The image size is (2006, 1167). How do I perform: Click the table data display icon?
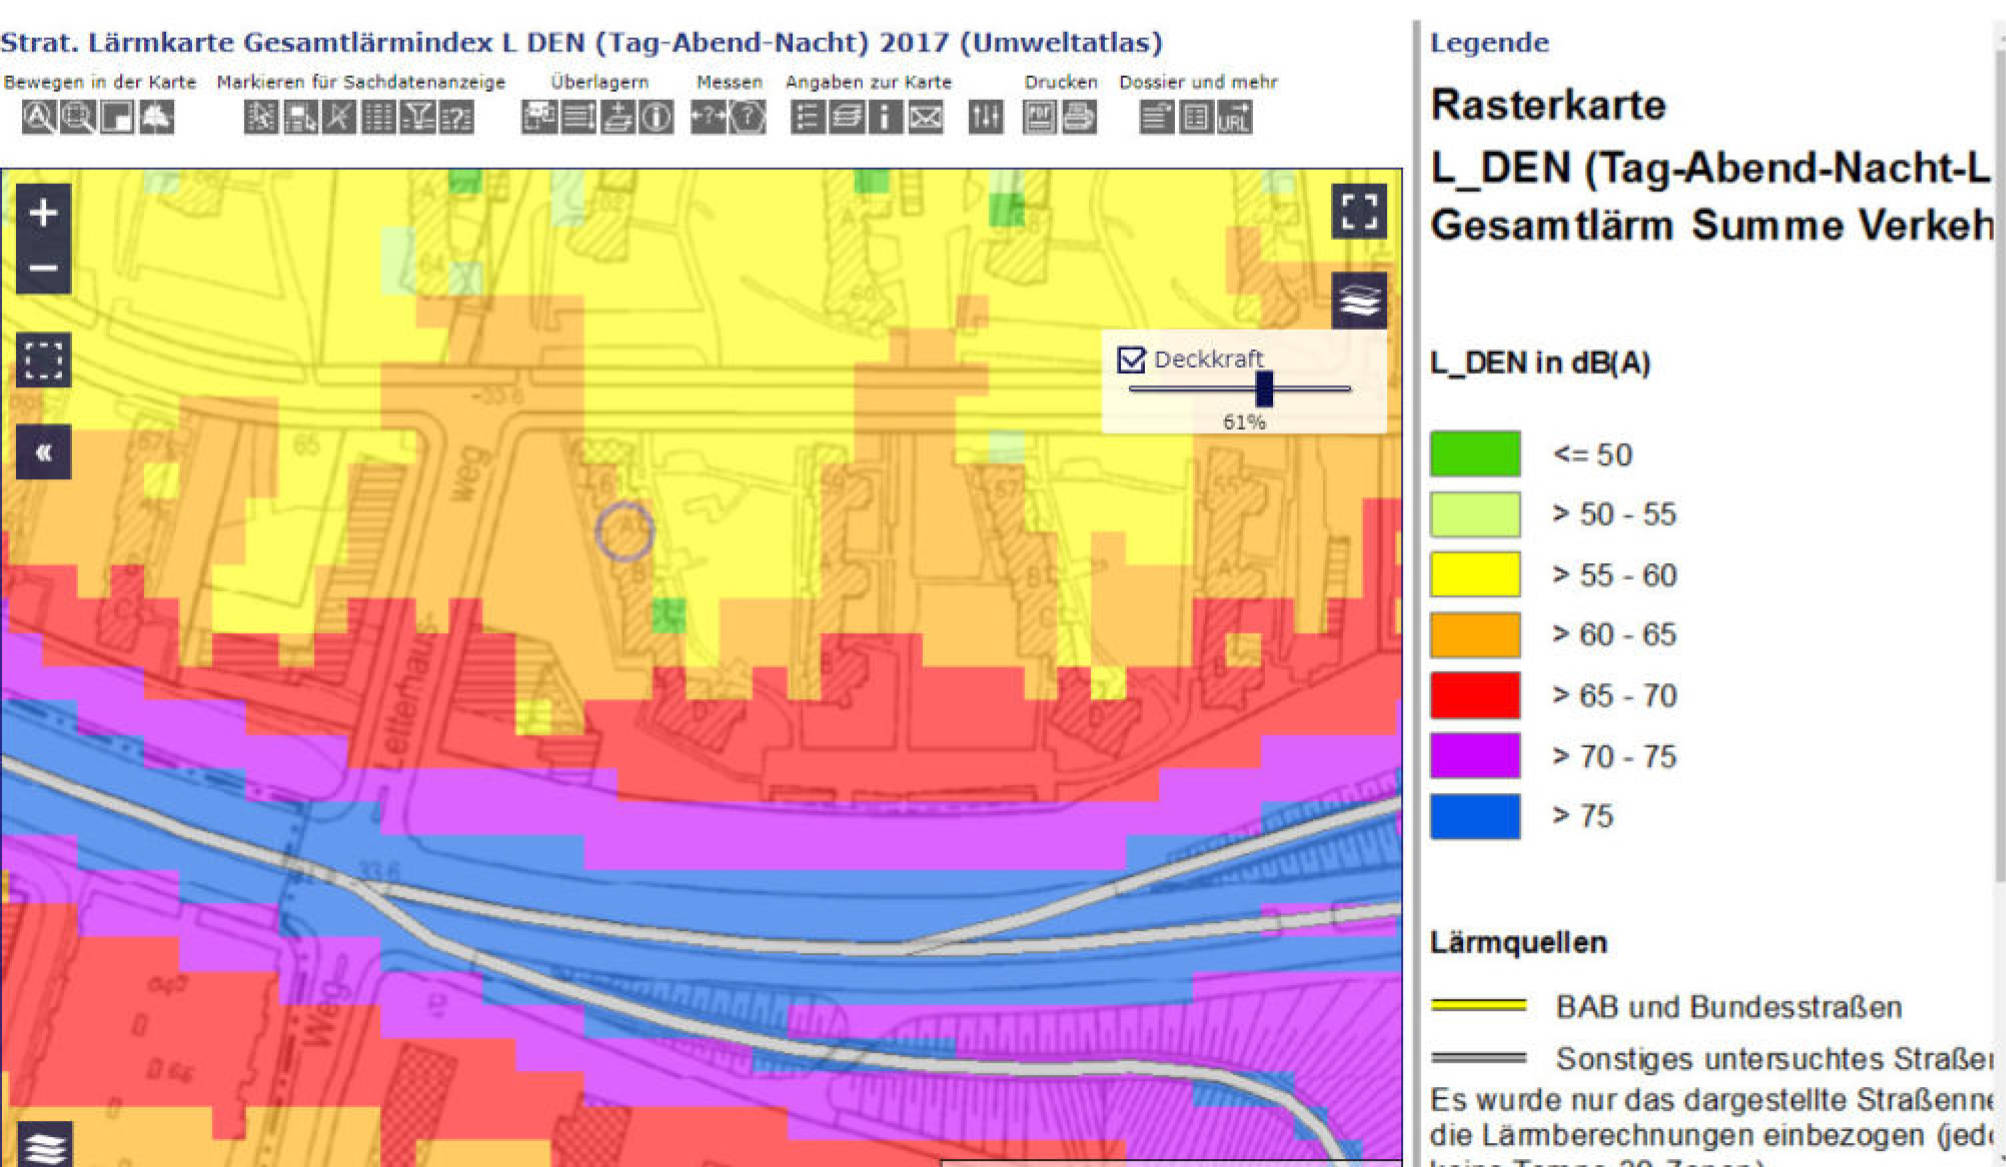click(x=378, y=118)
